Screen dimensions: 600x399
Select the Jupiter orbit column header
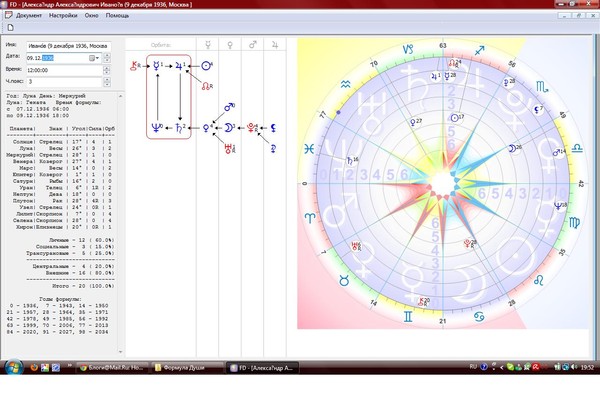pos(275,45)
